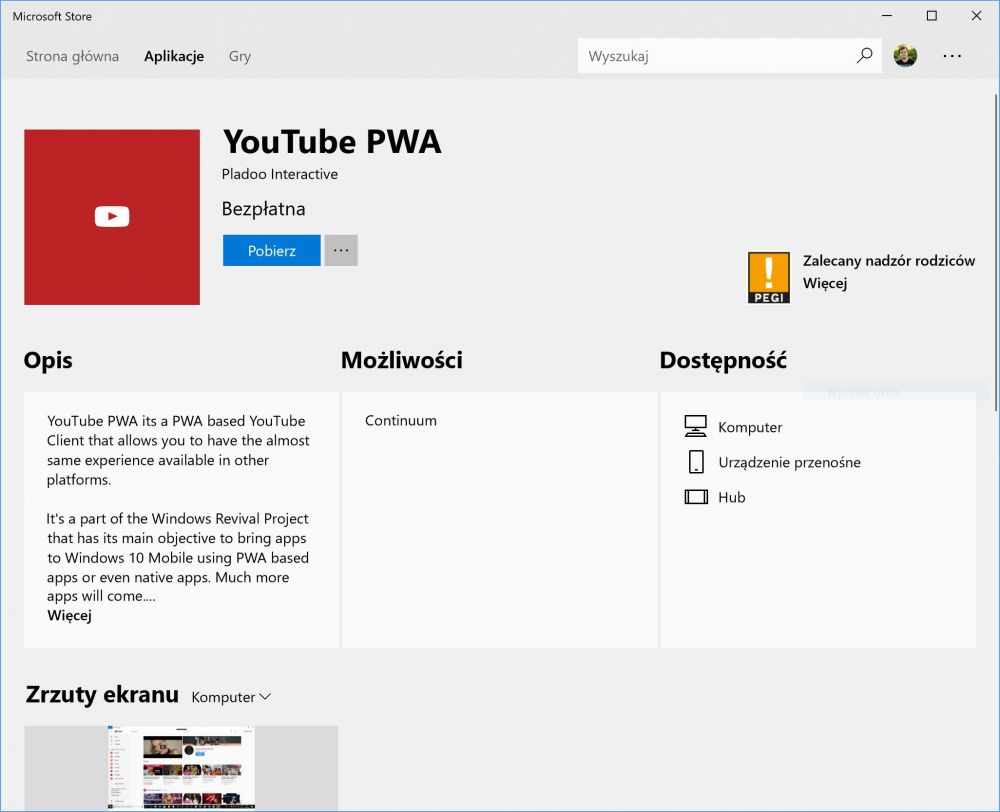1000x812 pixels.
Task: Switch to the Aplikacje tab
Action: point(173,56)
